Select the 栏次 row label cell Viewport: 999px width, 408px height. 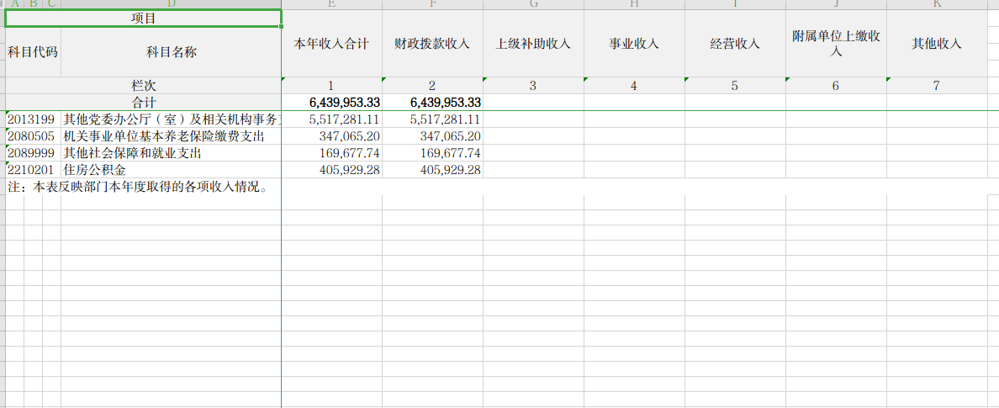[x=143, y=86]
